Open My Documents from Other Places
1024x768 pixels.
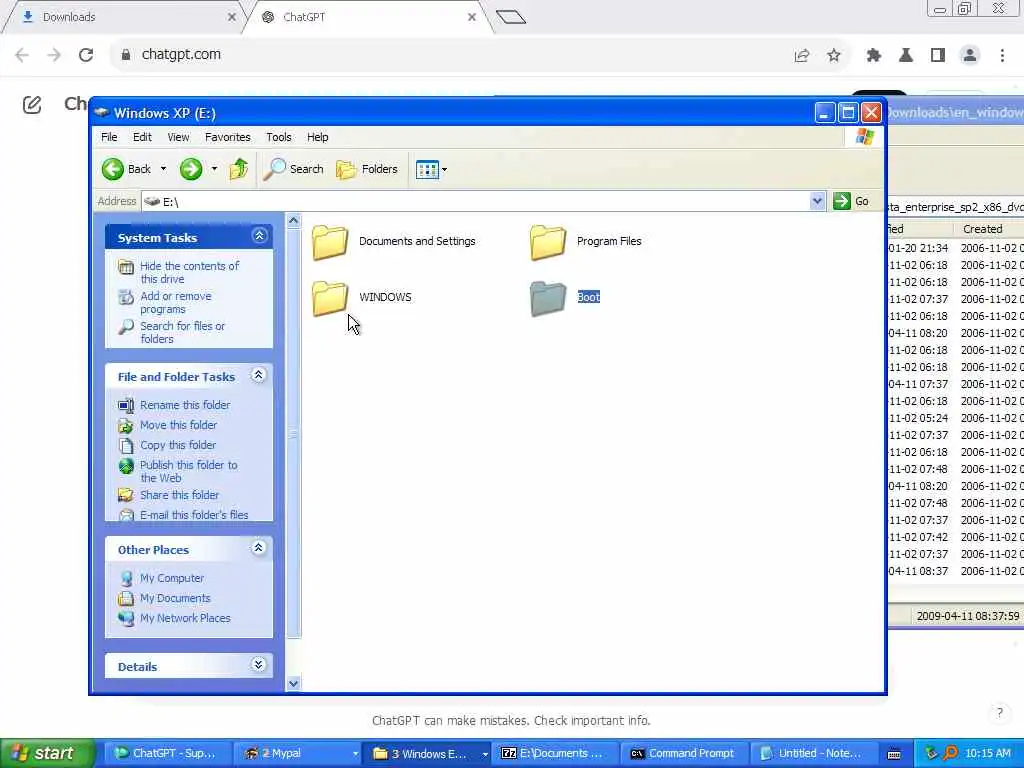[175, 598]
